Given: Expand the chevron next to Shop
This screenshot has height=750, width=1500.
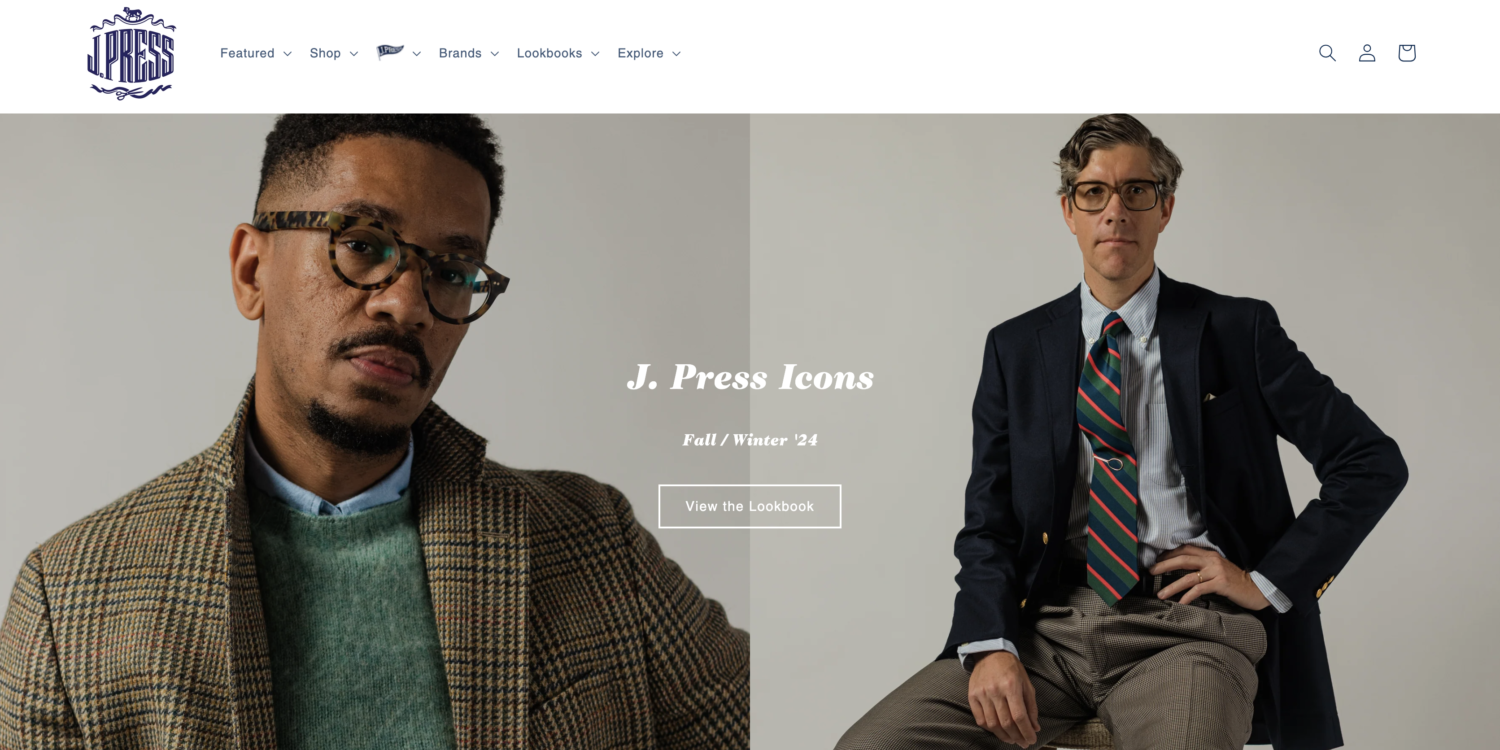Looking at the screenshot, I should pyautogui.click(x=353, y=54).
